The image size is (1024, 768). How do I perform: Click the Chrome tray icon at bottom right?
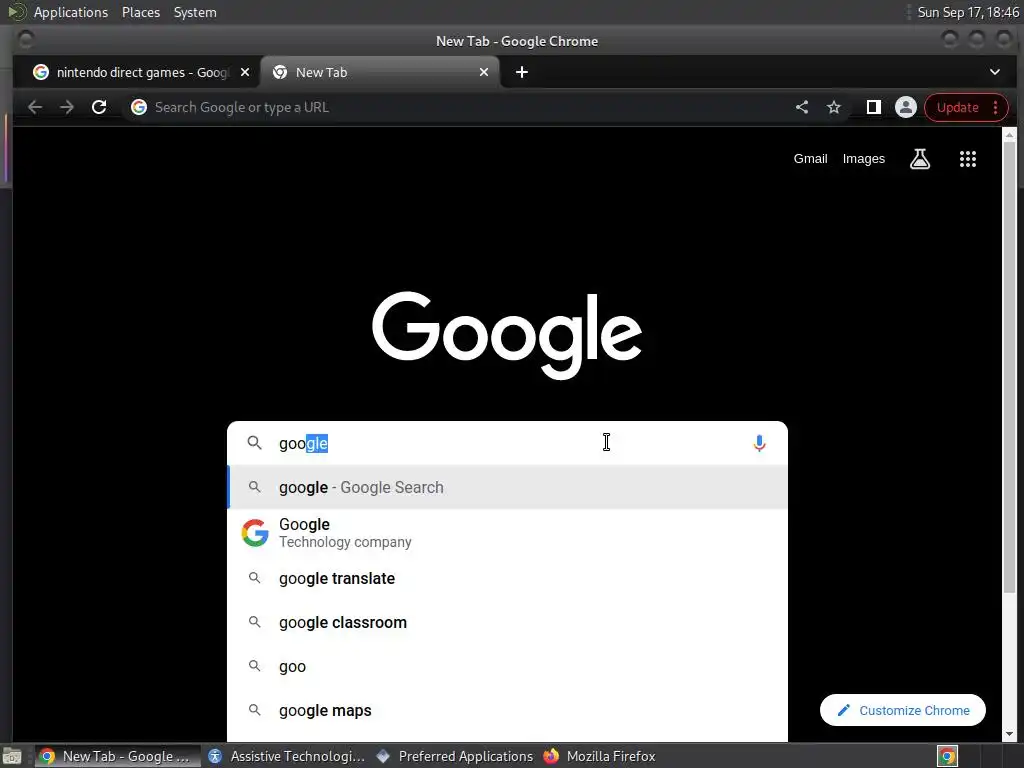coord(947,756)
